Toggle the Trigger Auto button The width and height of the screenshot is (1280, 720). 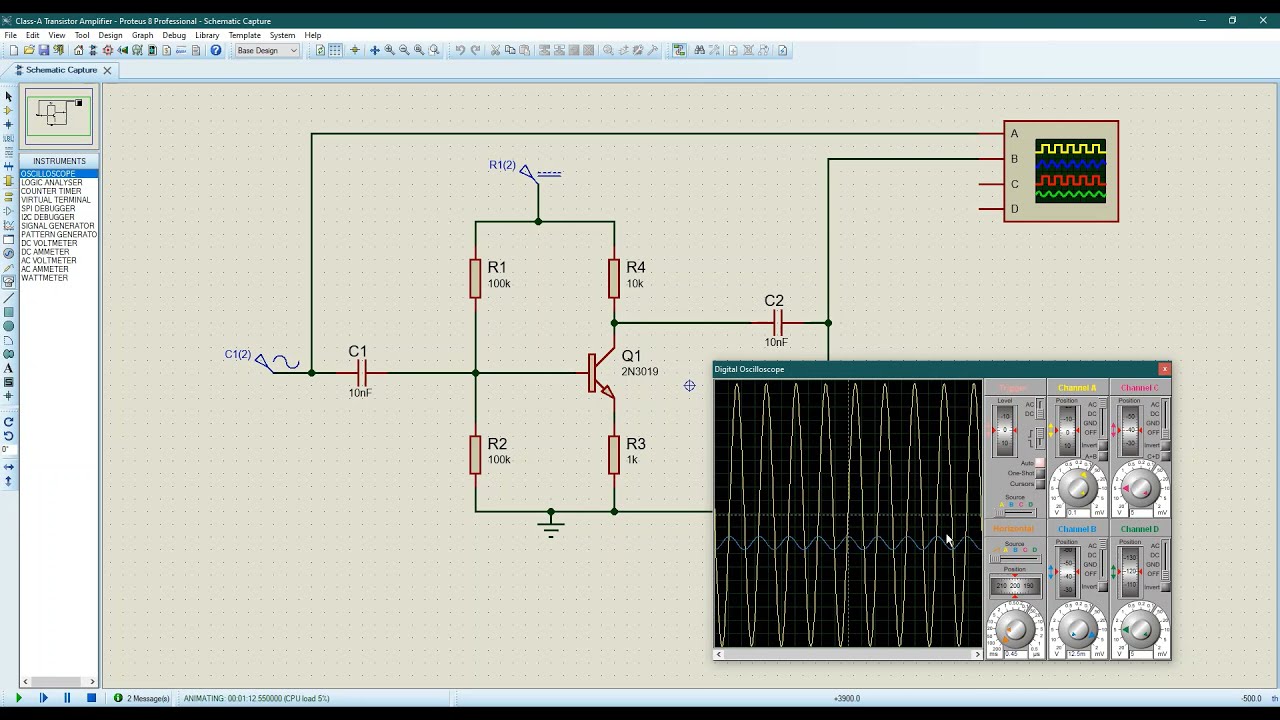tap(1040, 462)
